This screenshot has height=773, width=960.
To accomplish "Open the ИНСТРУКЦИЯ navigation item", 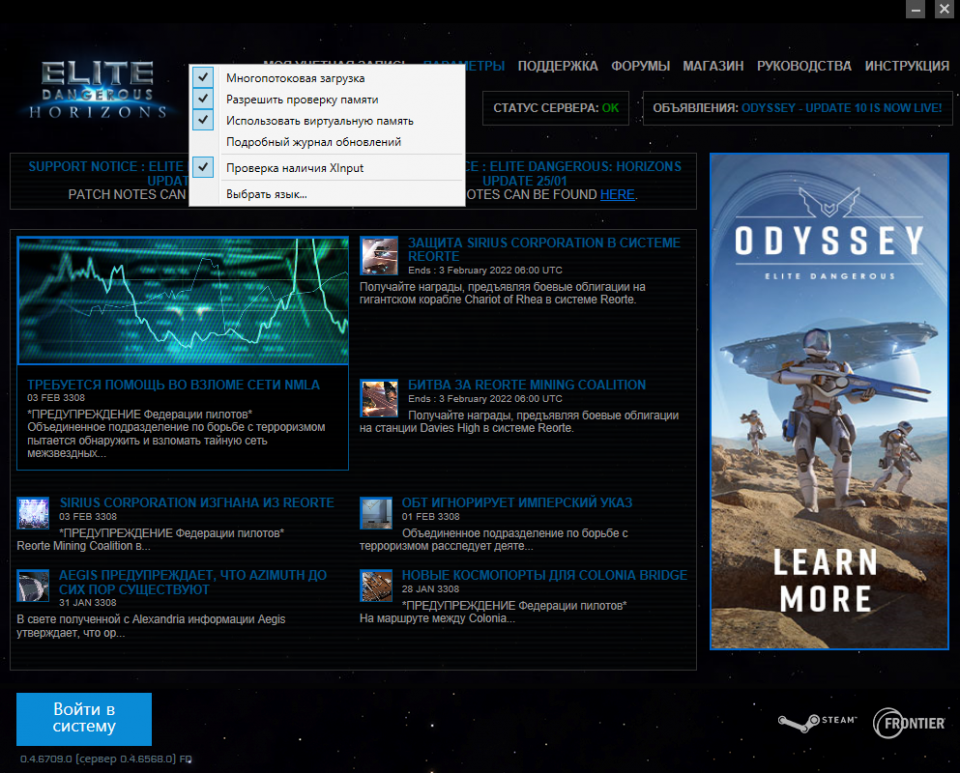I will (x=907, y=65).
